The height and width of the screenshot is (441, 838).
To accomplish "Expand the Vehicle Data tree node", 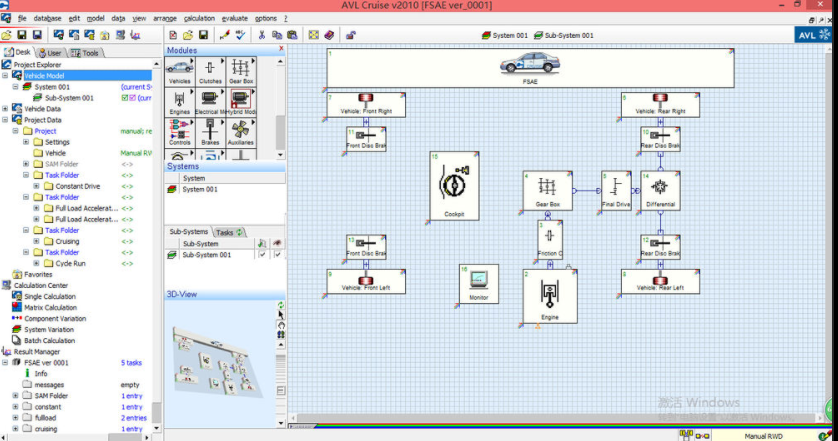I will (5, 109).
